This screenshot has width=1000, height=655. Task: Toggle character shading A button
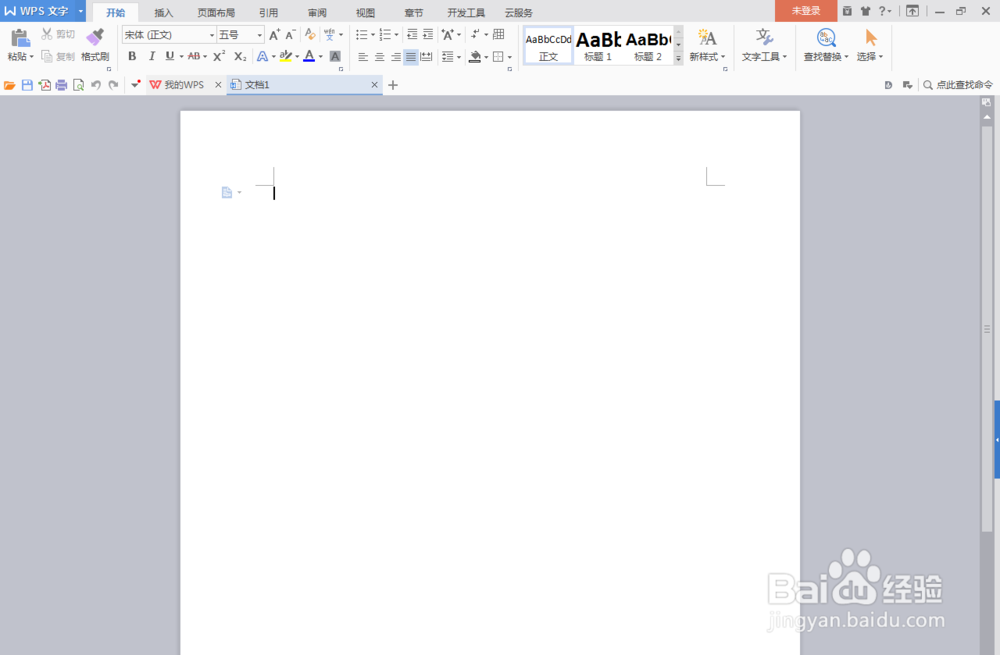(x=335, y=56)
